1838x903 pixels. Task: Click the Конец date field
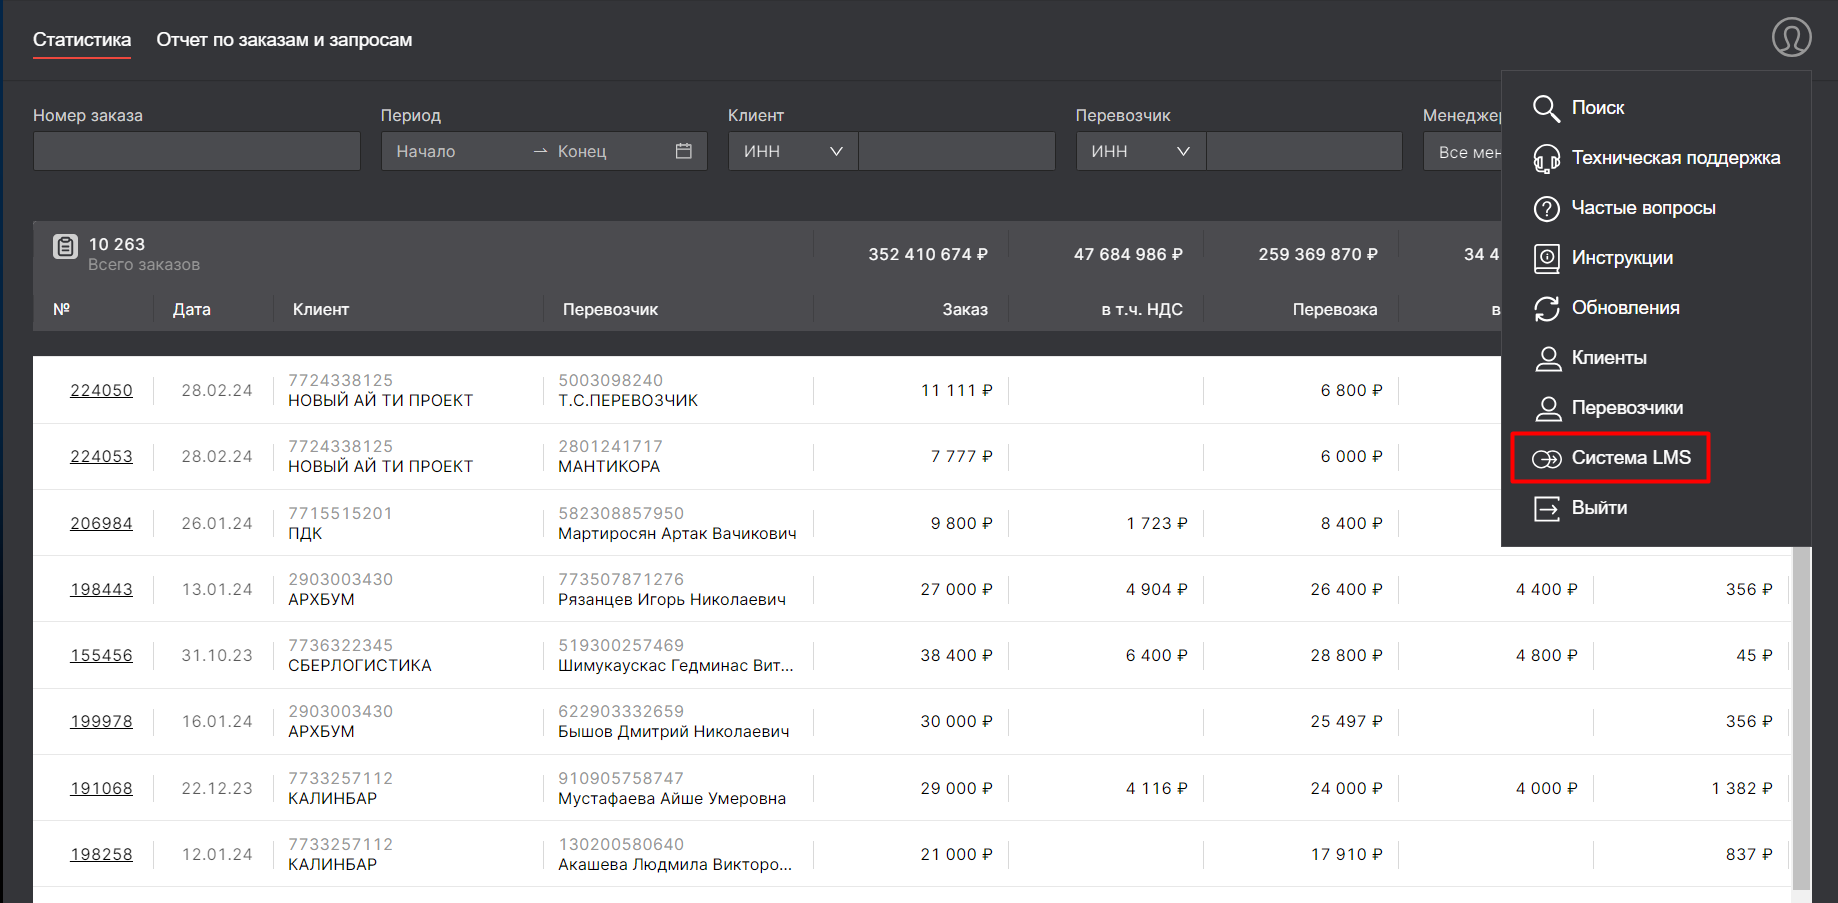click(610, 151)
